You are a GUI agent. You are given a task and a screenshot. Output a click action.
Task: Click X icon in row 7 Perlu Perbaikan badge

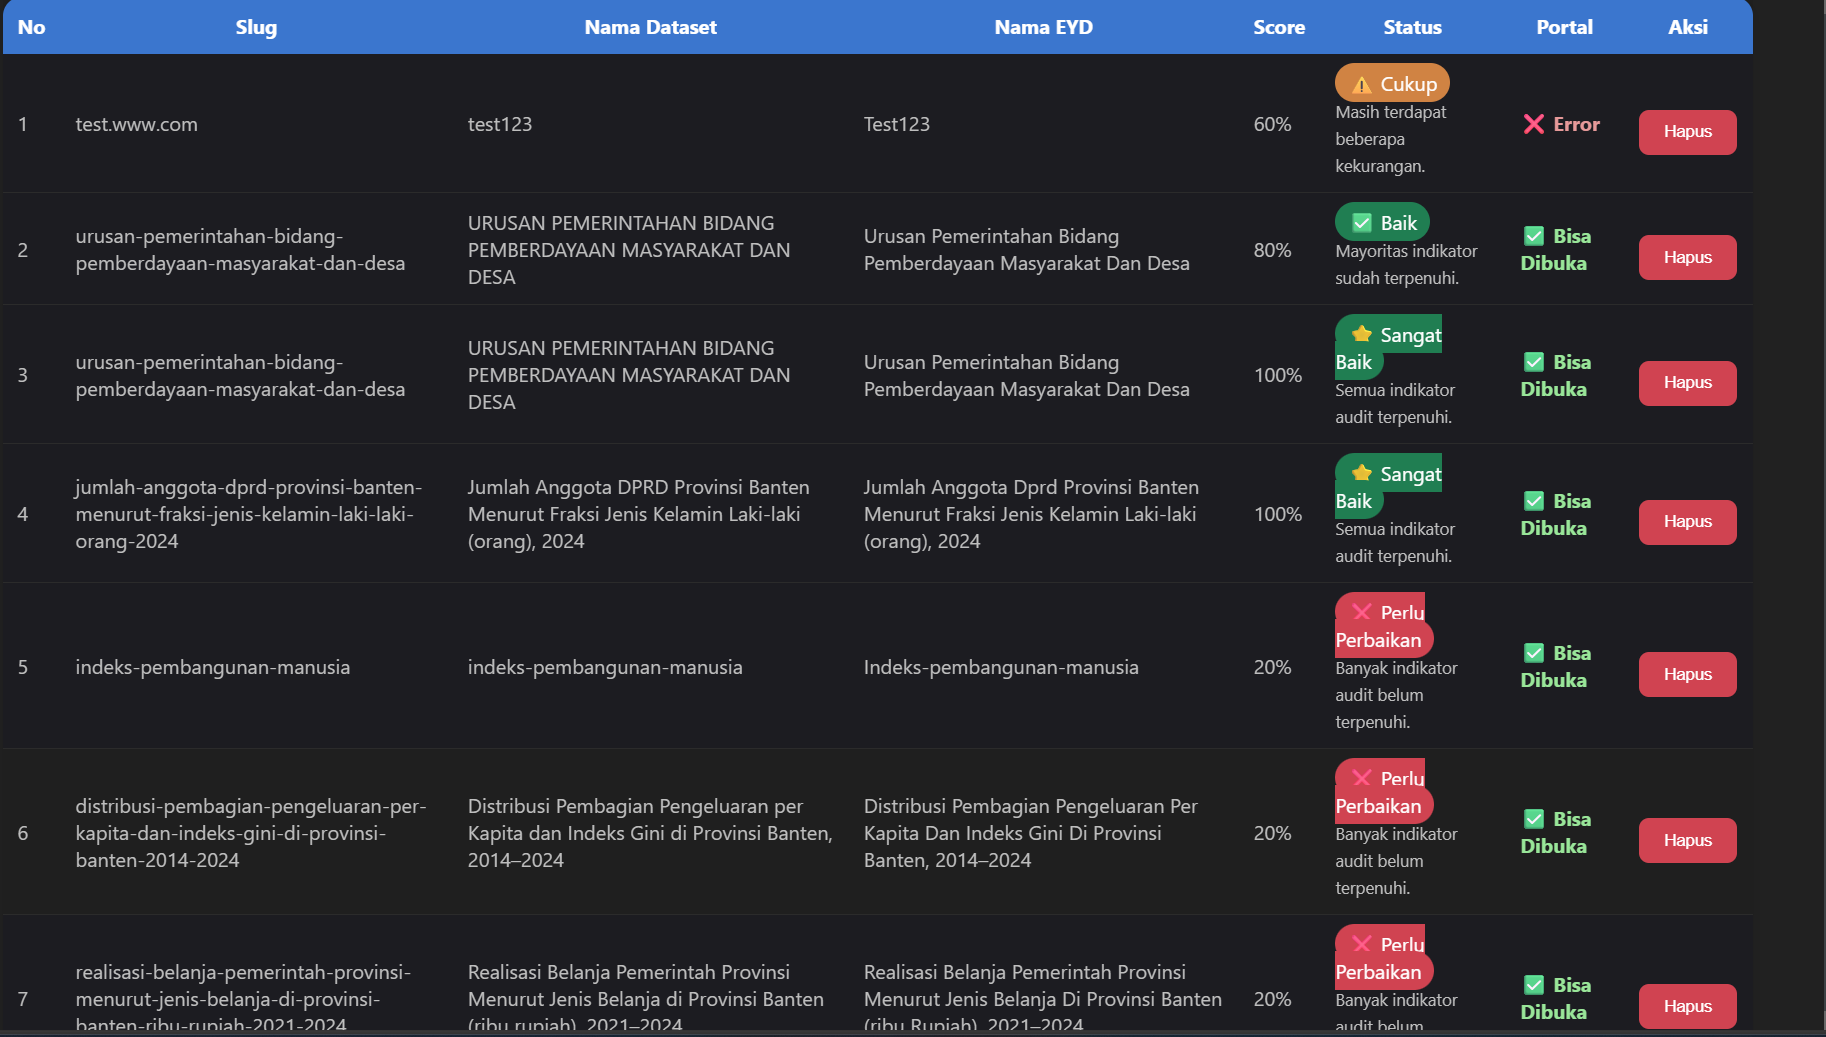[x=1362, y=944]
